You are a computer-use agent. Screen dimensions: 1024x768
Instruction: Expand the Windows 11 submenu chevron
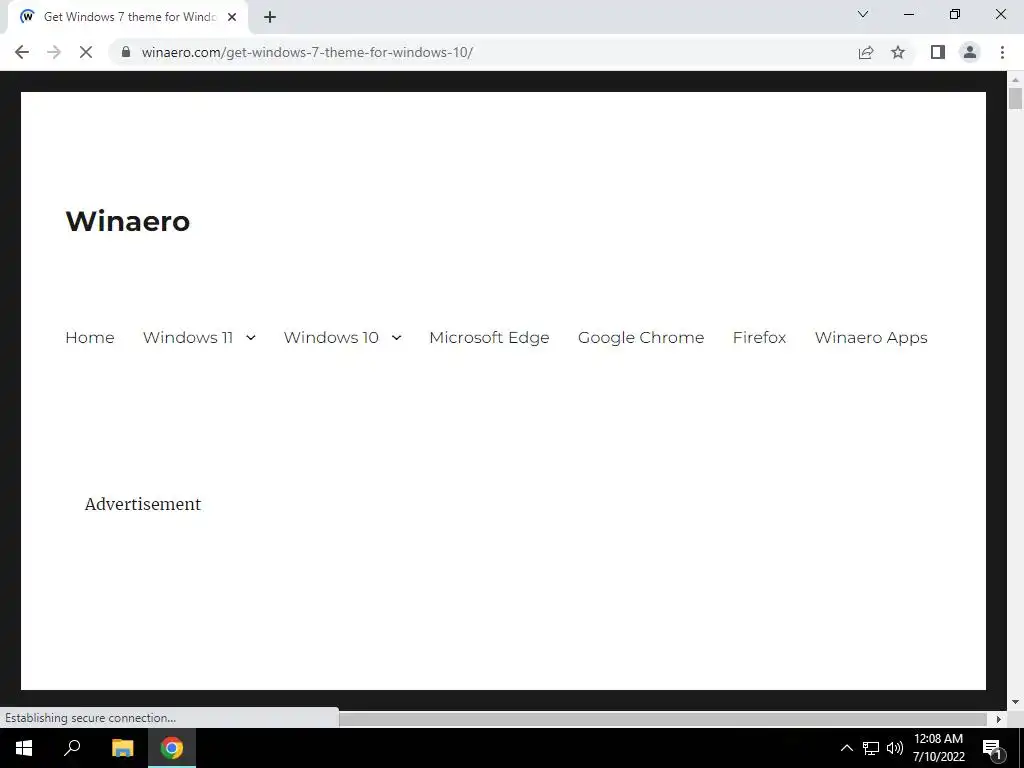point(251,338)
